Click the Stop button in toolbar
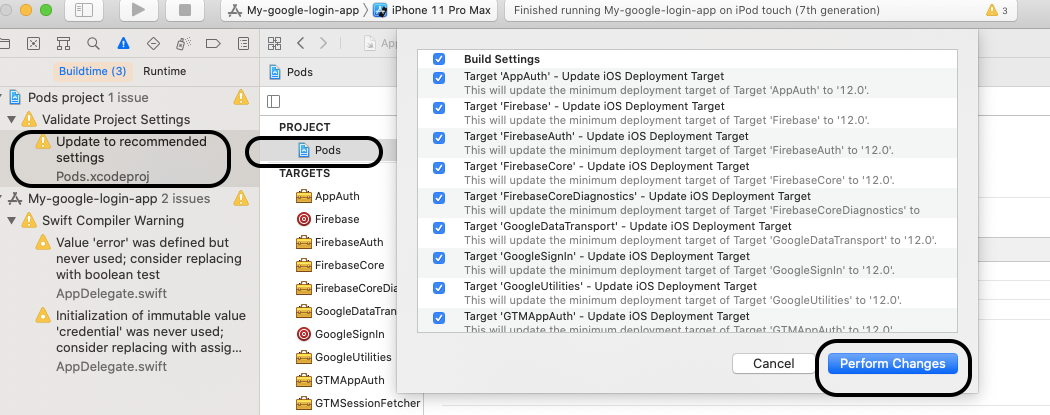The width and height of the screenshot is (1050, 415). tap(184, 10)
